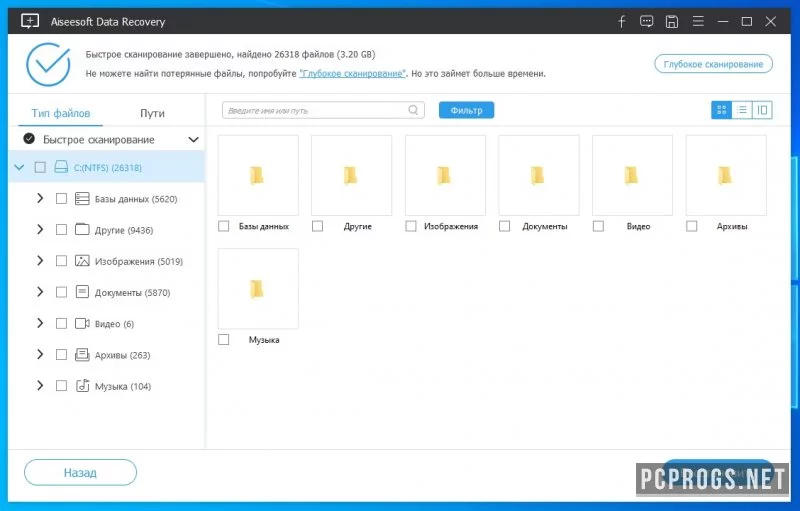The width and height of the screenshot is (800, 511).
Task: Collapse the C:(NTFS) tree node
Action: click(x=19, y=167)
